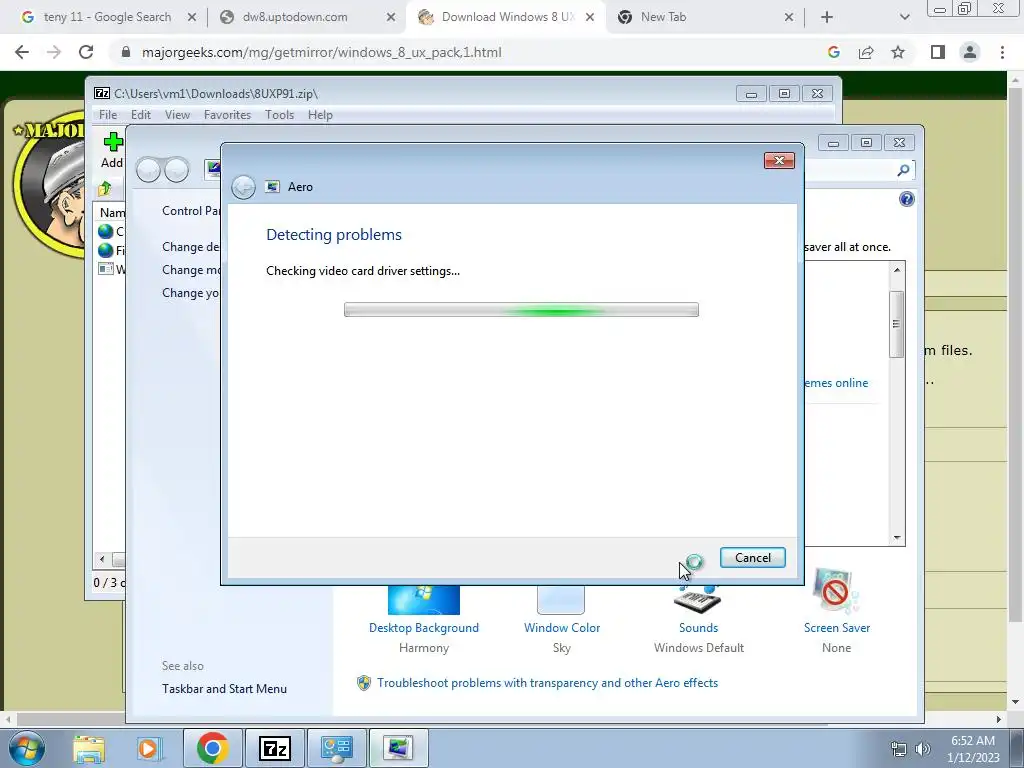Click the volume tray icon
The height and width of the screenshot is (768, 1024).
pos(922,749)
